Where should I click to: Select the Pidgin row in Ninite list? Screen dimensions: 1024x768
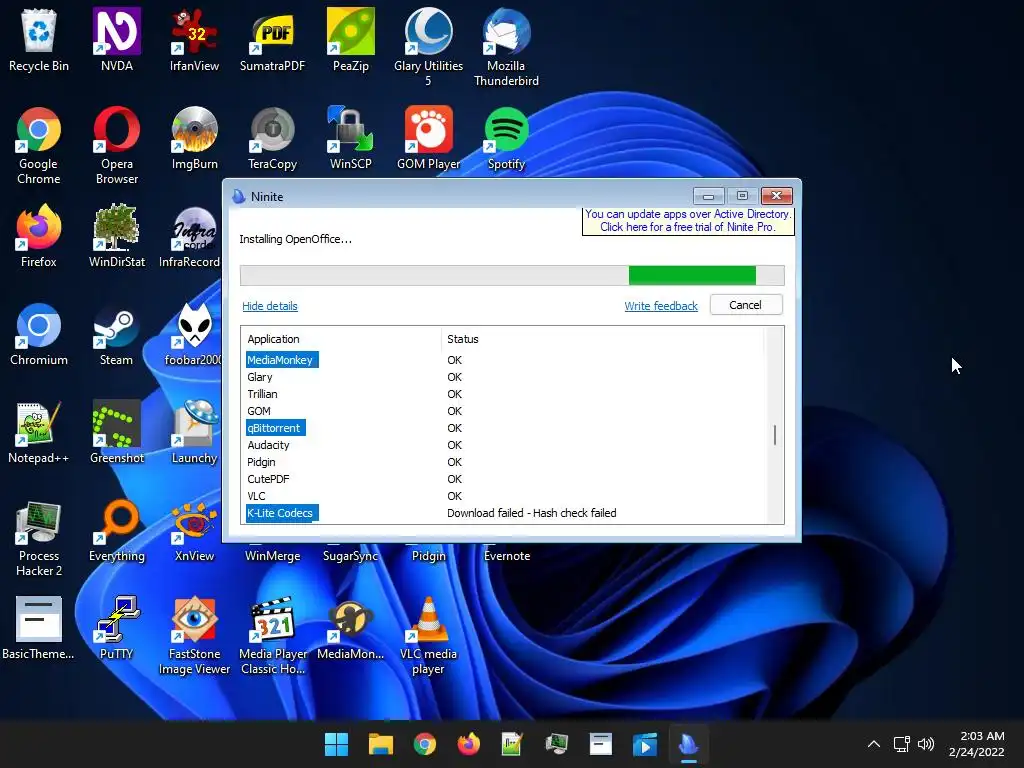tap(503, 462)
